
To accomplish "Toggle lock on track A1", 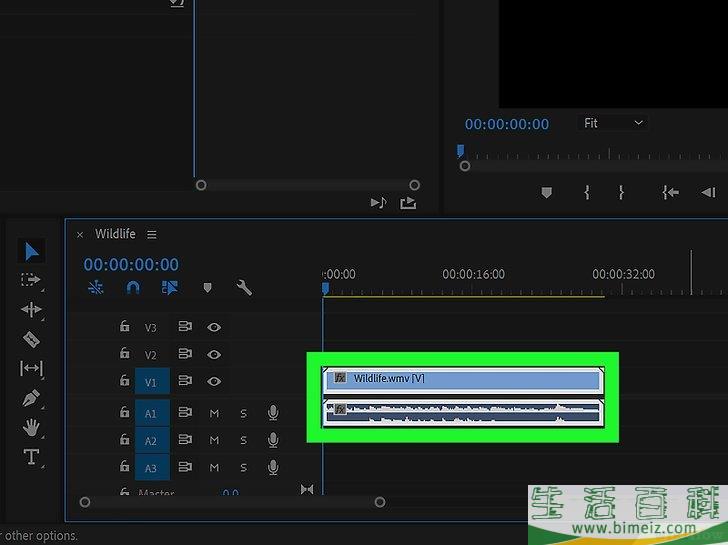I will 124,412.
